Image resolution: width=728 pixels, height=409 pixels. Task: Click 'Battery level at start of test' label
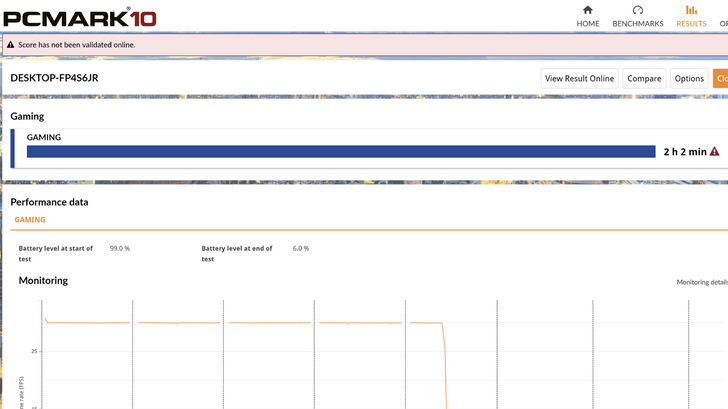point(56,253)
